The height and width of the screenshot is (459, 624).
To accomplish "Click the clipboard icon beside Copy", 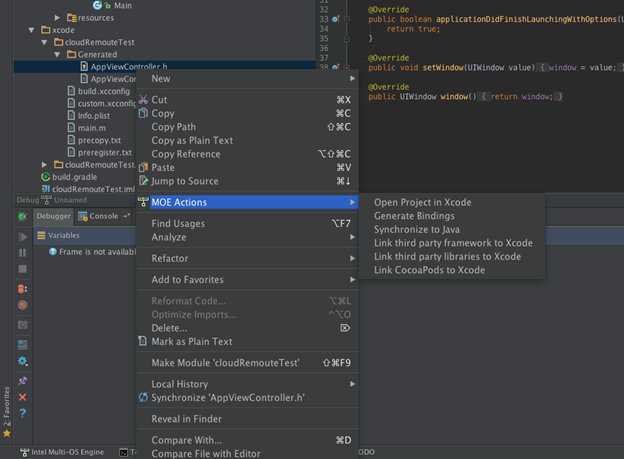I will click(143, 113).
